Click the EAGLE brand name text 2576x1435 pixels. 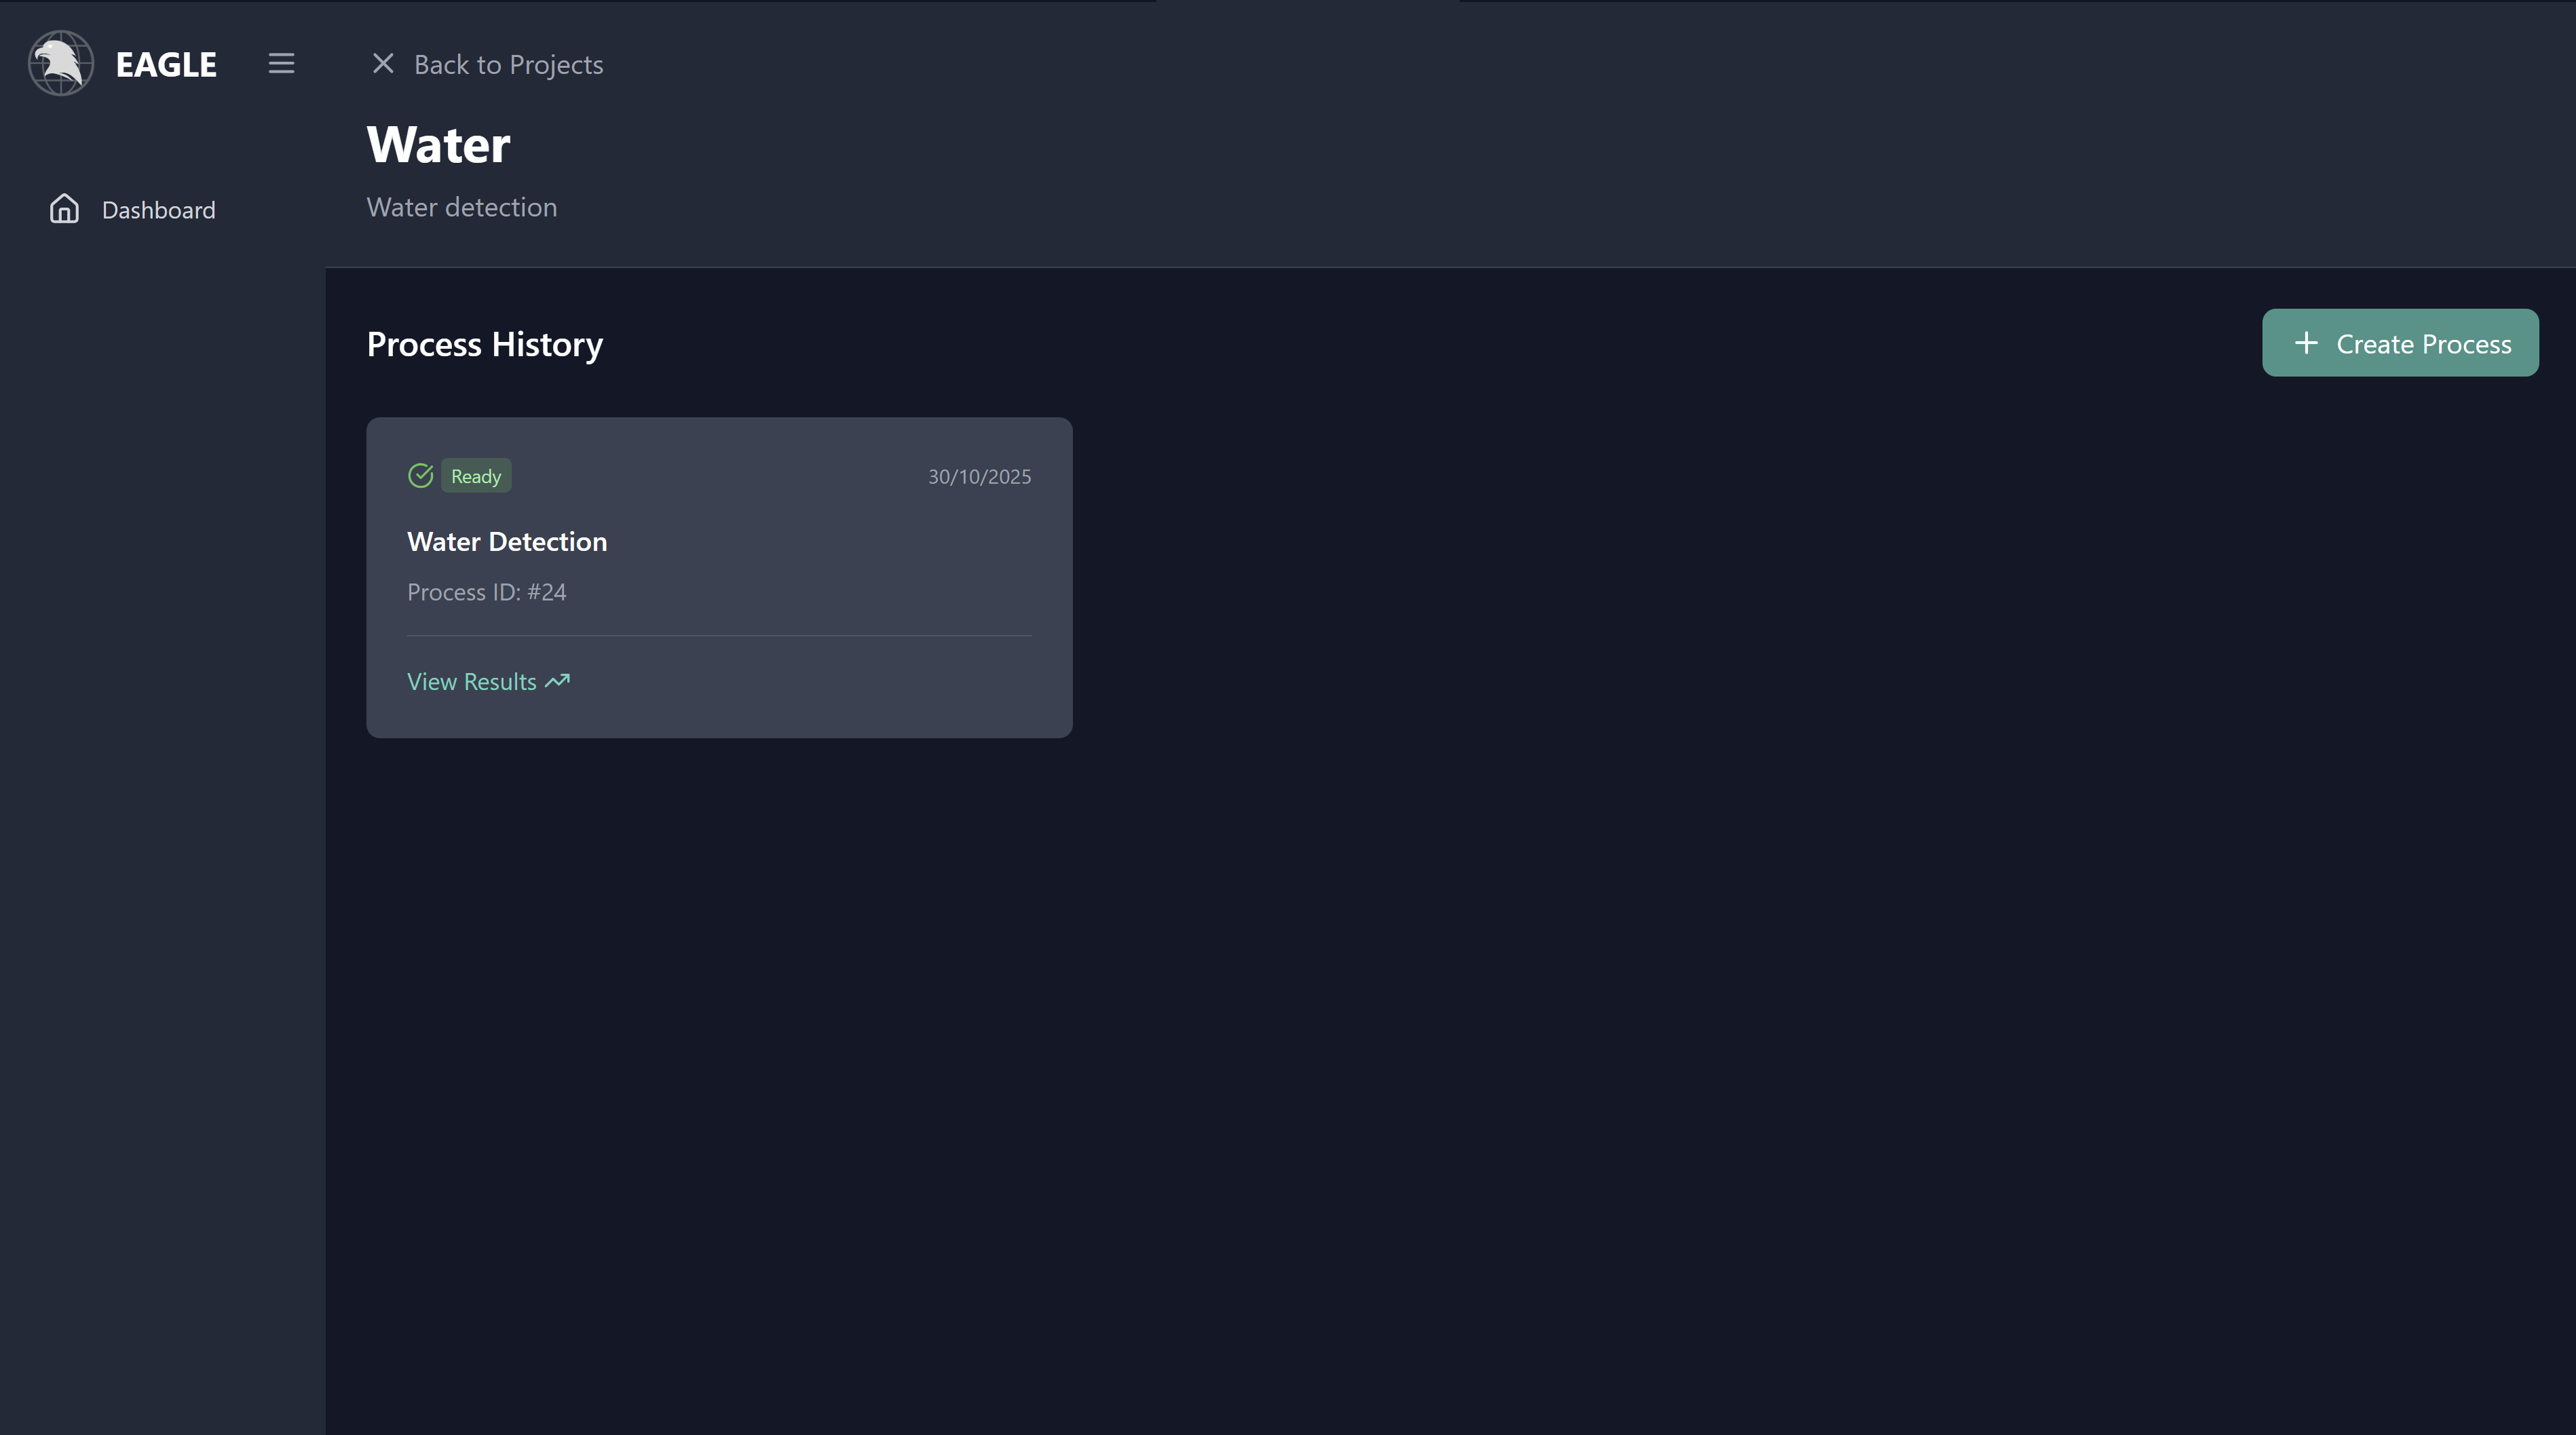pyautogui.click(x=166, y=65)
